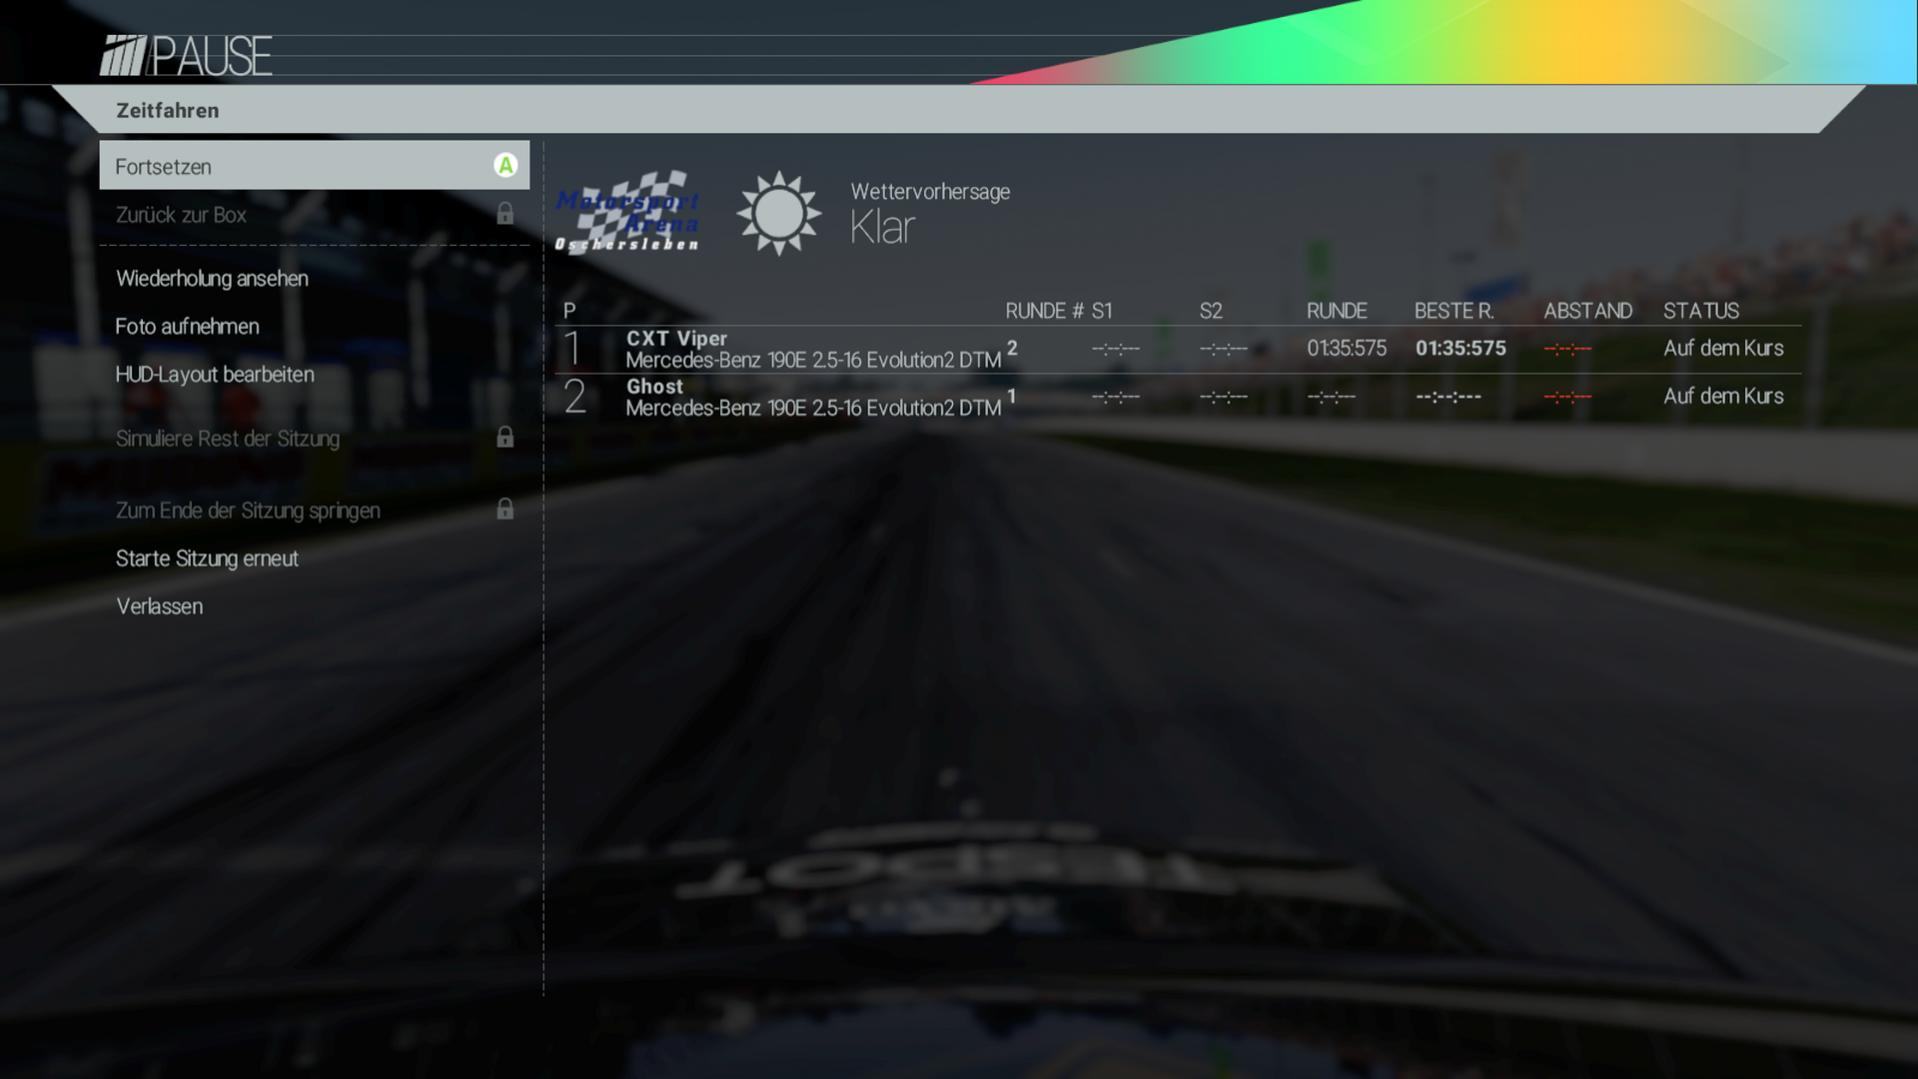Click Auf dem Kurs status for CXT Viper
This screenshot has height=1079, width=1918.
tap(1723, 348)
